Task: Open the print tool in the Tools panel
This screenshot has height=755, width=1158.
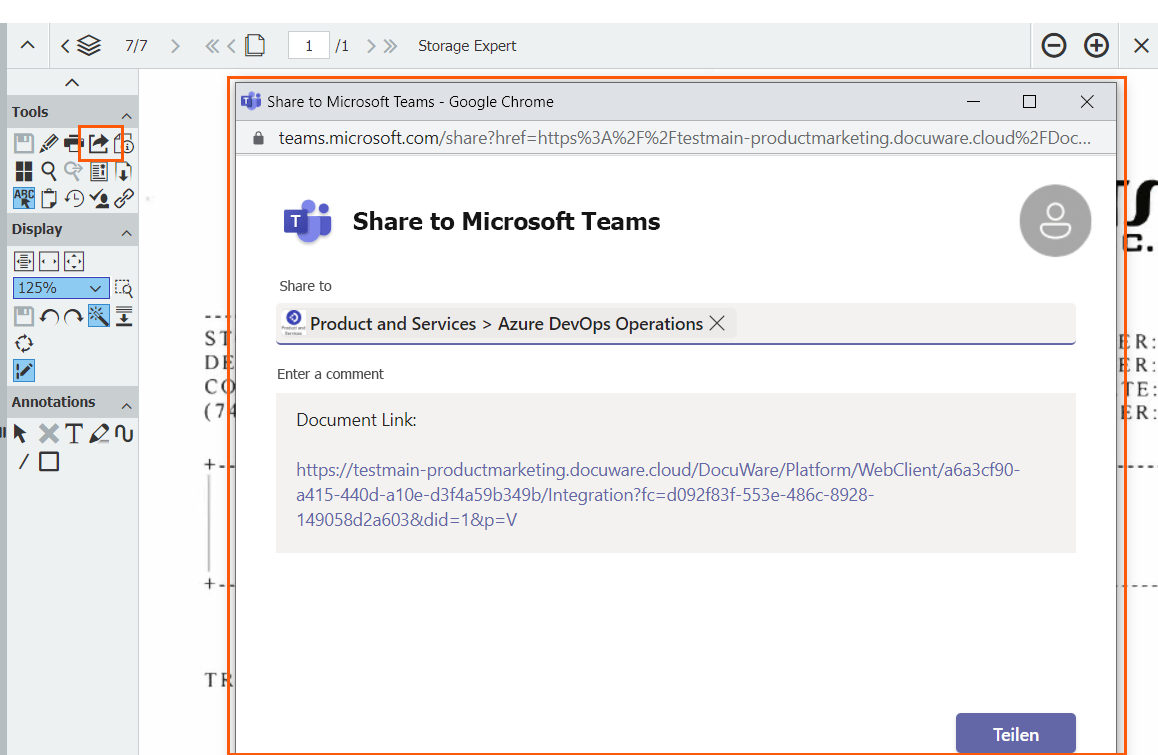Action: [73, 143]
